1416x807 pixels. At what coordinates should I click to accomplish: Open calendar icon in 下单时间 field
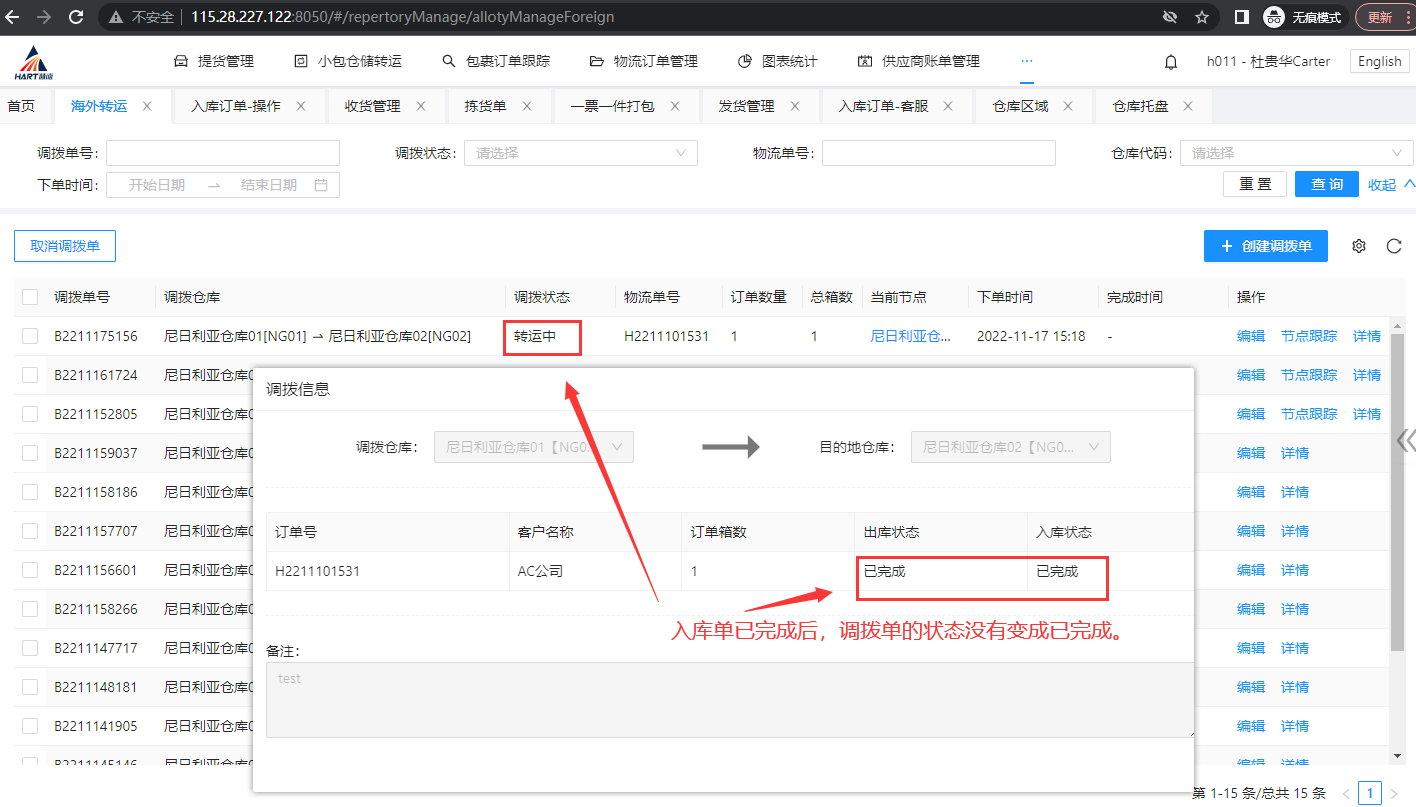[321, 185]
